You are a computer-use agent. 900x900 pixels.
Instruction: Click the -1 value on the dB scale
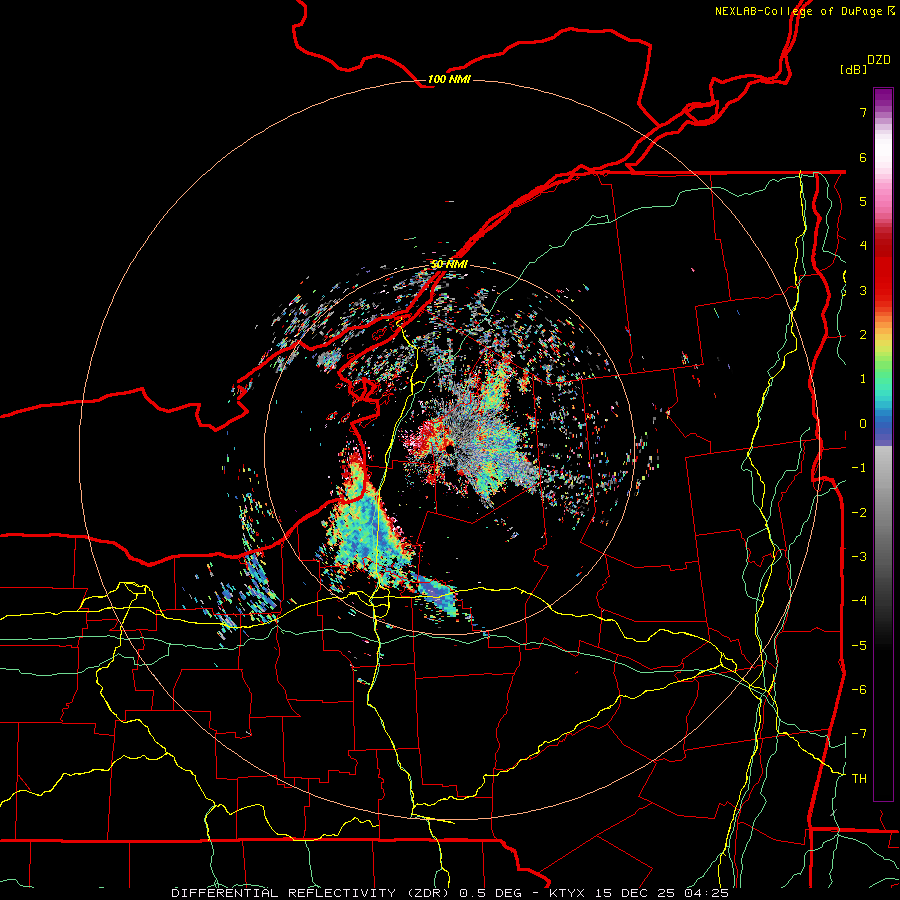pyautogui.click(x=859, y=468)
